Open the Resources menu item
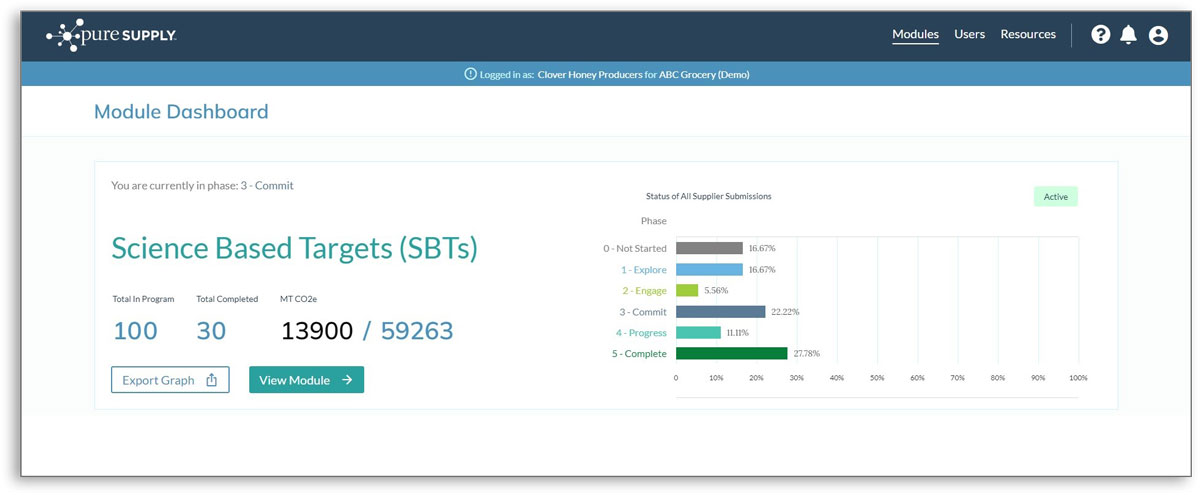Image resolution: width=1200 pixels, height=495 pixels. (1028, 34)
